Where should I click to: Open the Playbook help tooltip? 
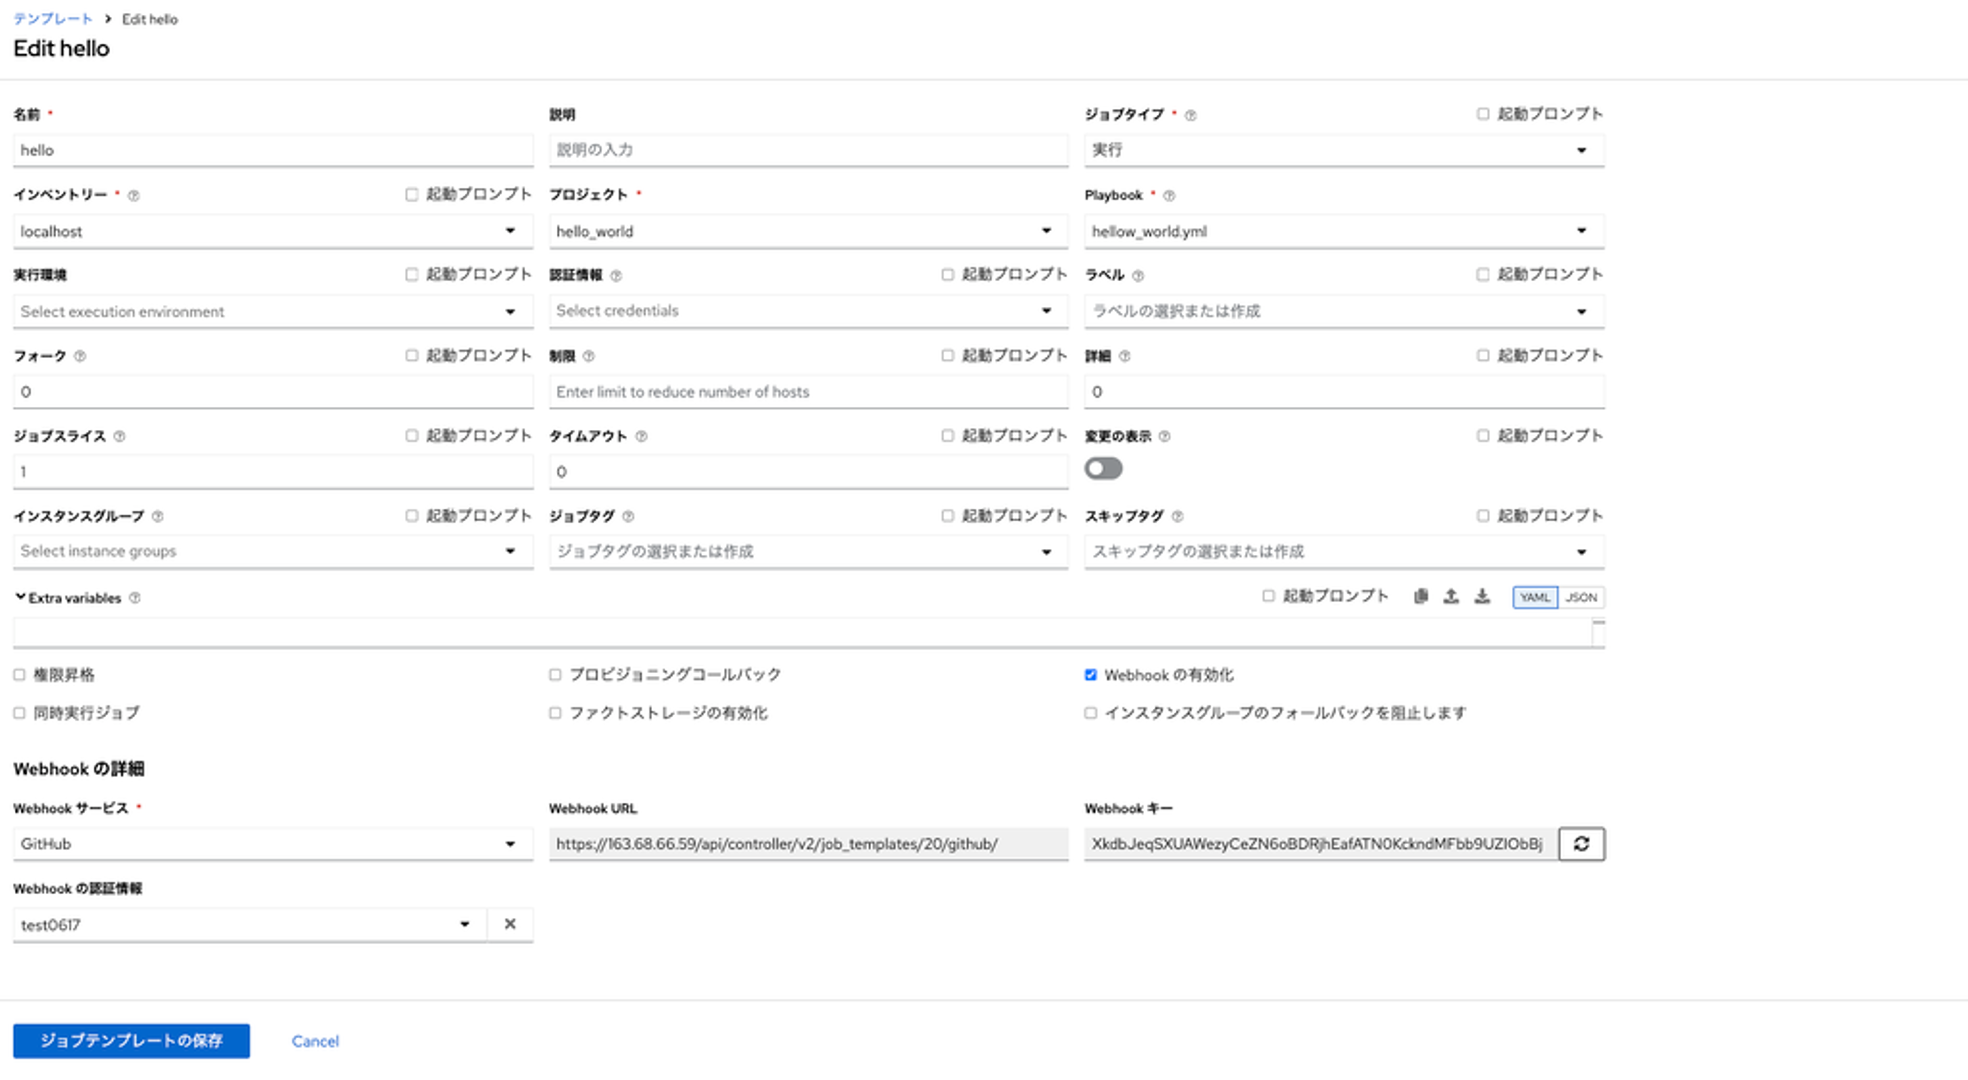click(1170, 196)
